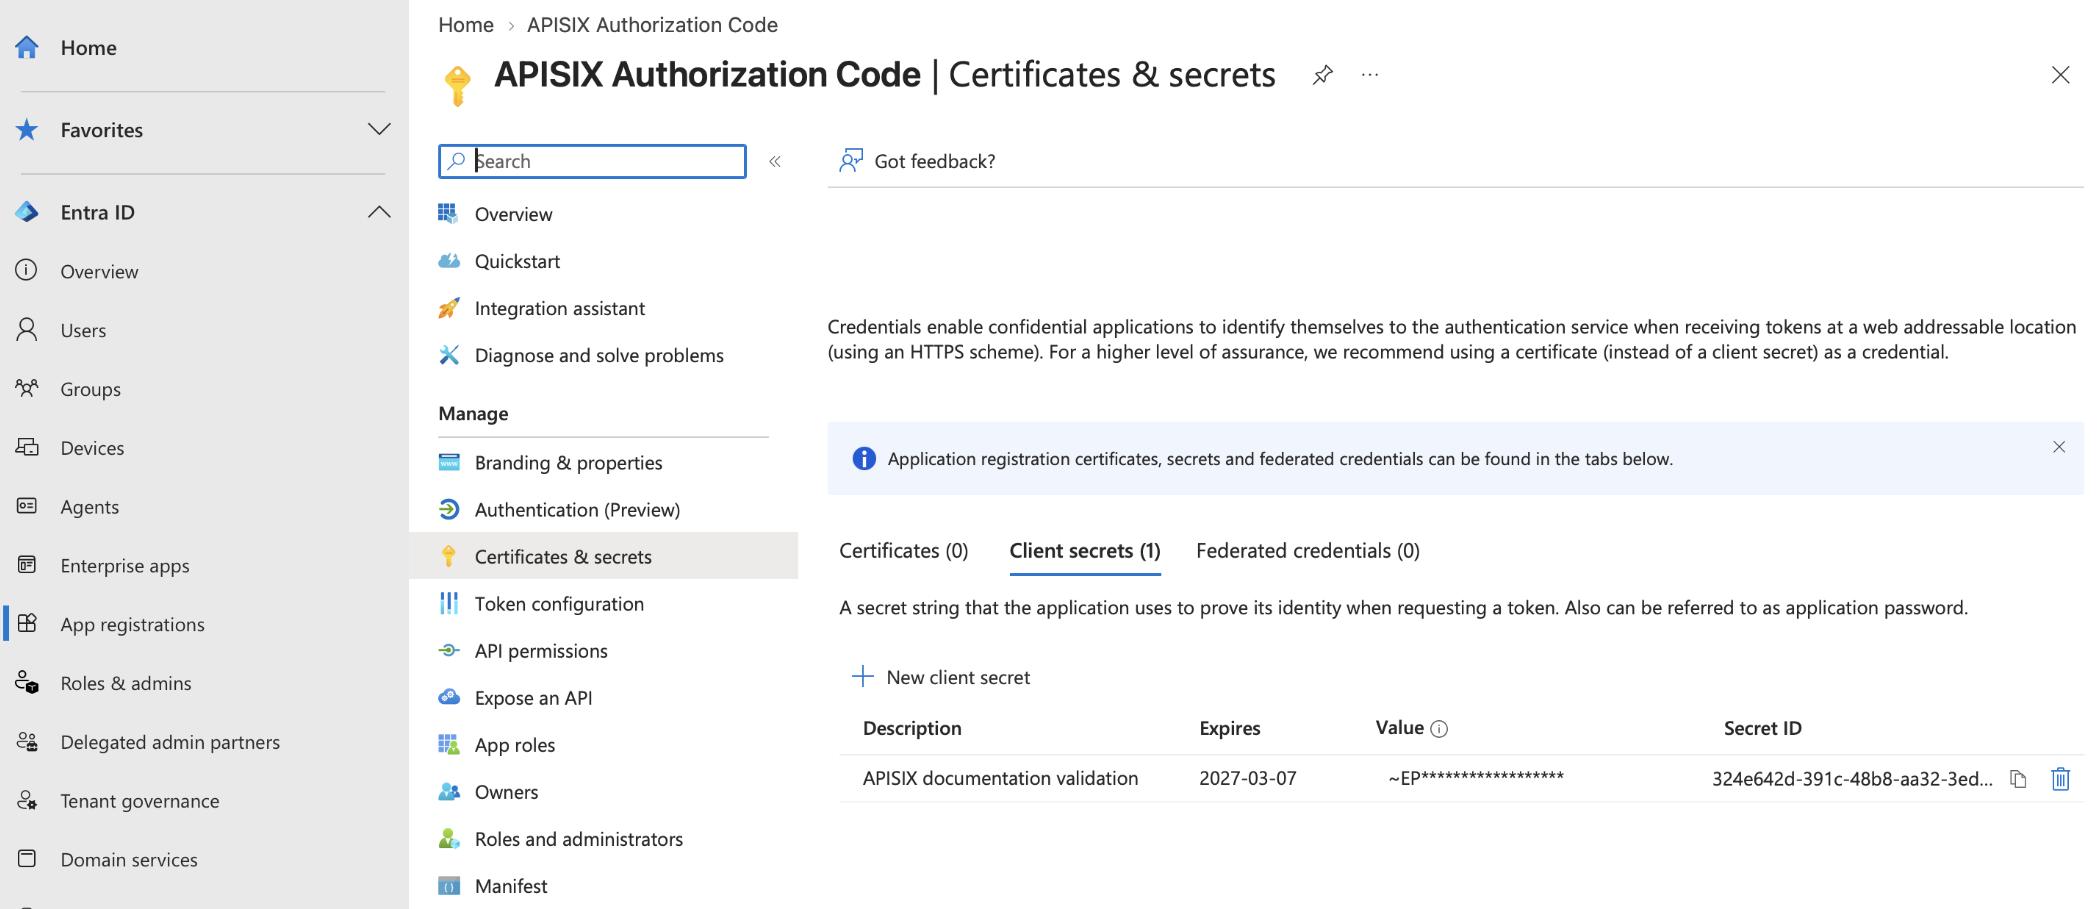The image size is (2098, 909).
Task: Click the App registrations grid icon
Action: [27, 624]
